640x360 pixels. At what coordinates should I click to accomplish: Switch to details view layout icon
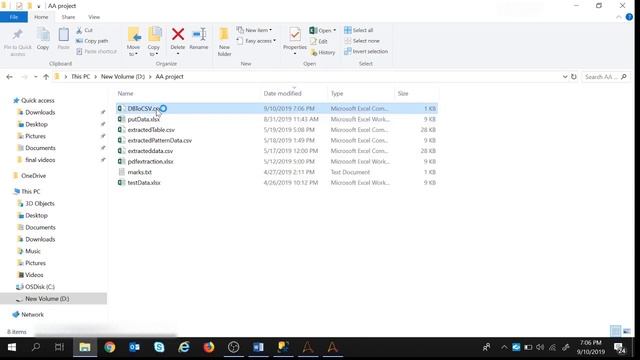(x=616, y=331)
